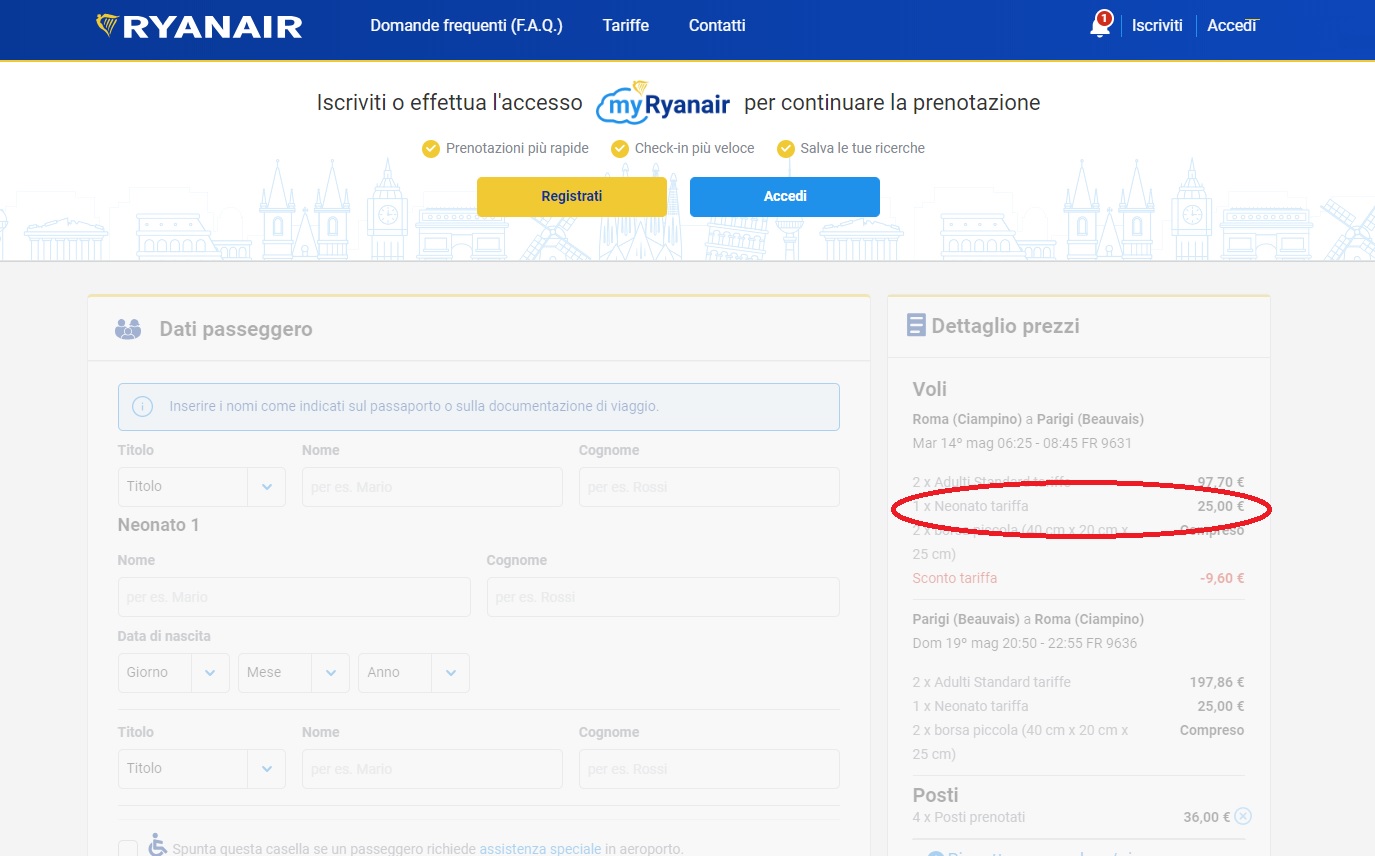Click the Neonato 1 Cognome field
Image resolution: width=1375 pixels, height=856 pixels.
[x=662, y=597]
